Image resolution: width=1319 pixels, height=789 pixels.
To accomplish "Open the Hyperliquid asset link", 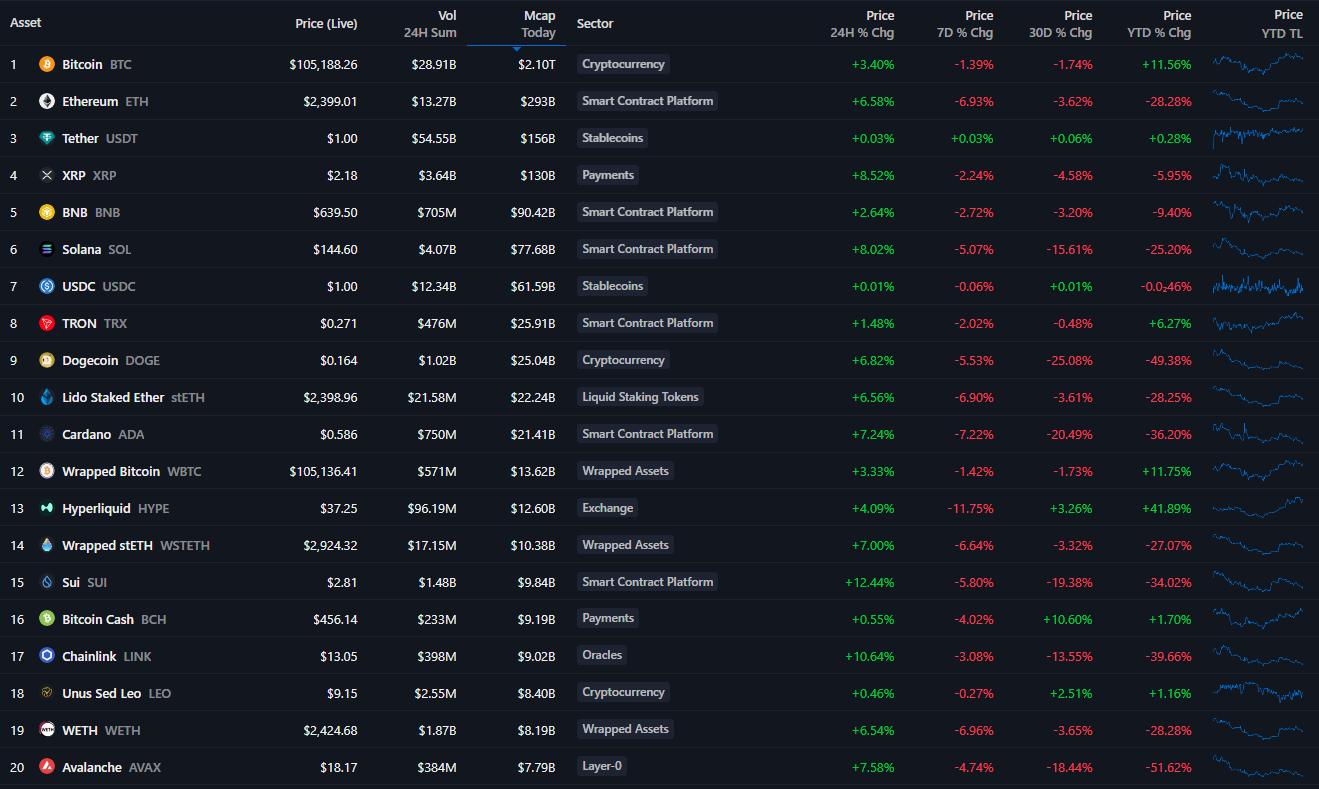I will [x=96, y=508].
